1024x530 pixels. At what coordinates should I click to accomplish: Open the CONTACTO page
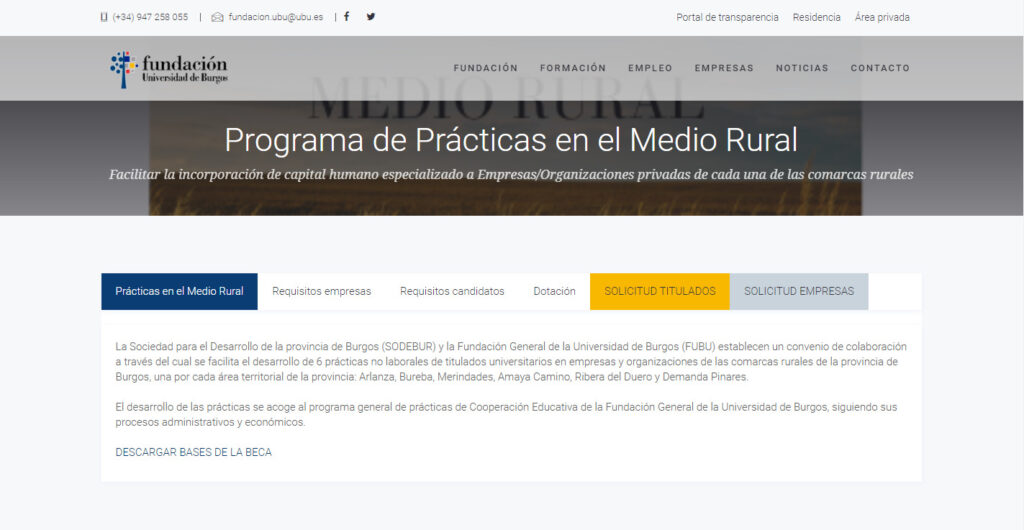pos(880,68)
